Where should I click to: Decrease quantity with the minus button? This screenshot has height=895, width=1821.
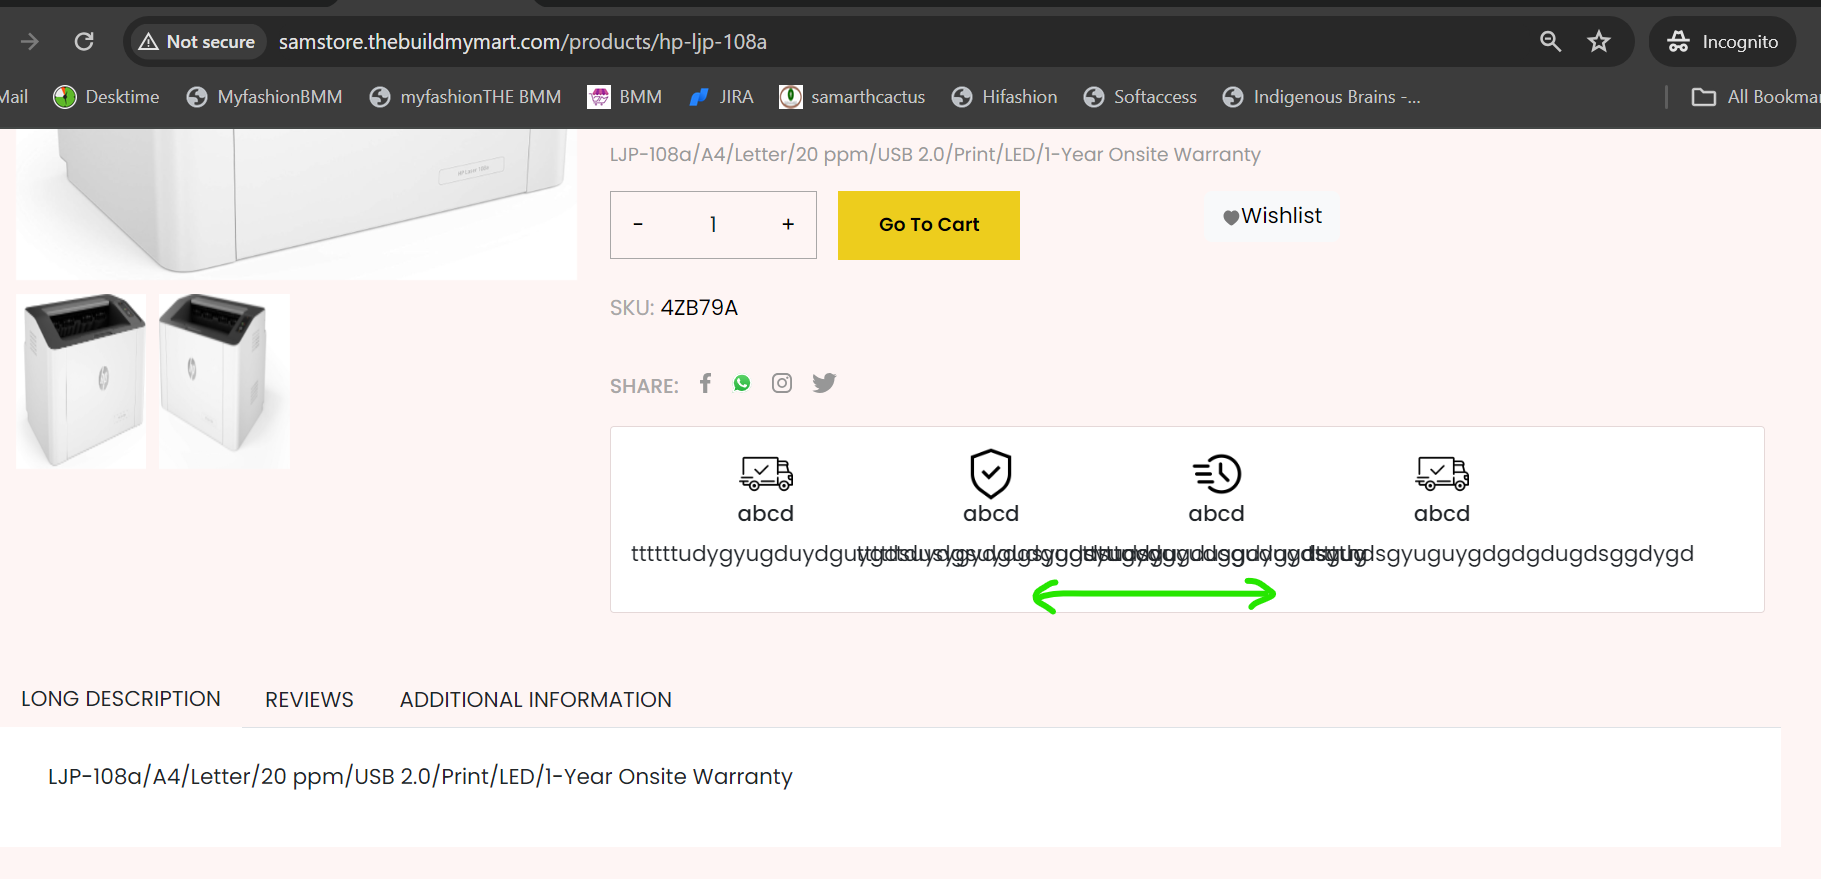638,225
